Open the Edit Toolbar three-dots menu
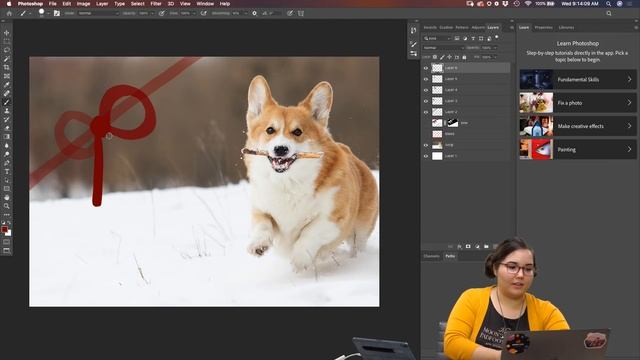This screenshot has height=360, width=640. [7, 215]
